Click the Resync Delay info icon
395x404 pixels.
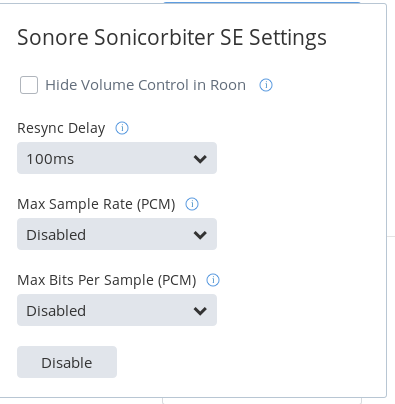tap(122, 128)
